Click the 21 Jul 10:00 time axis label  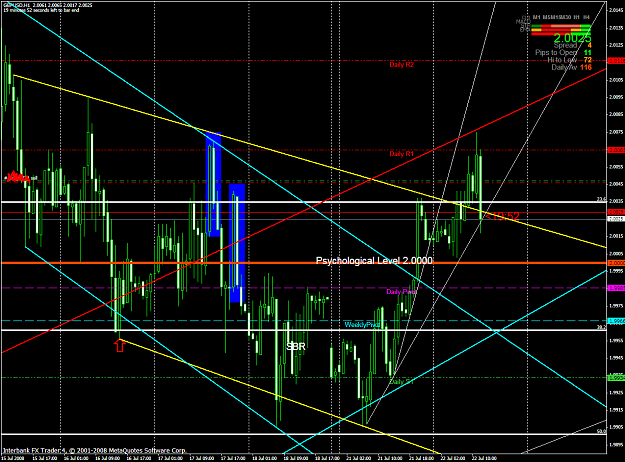(x=390, y=458)
